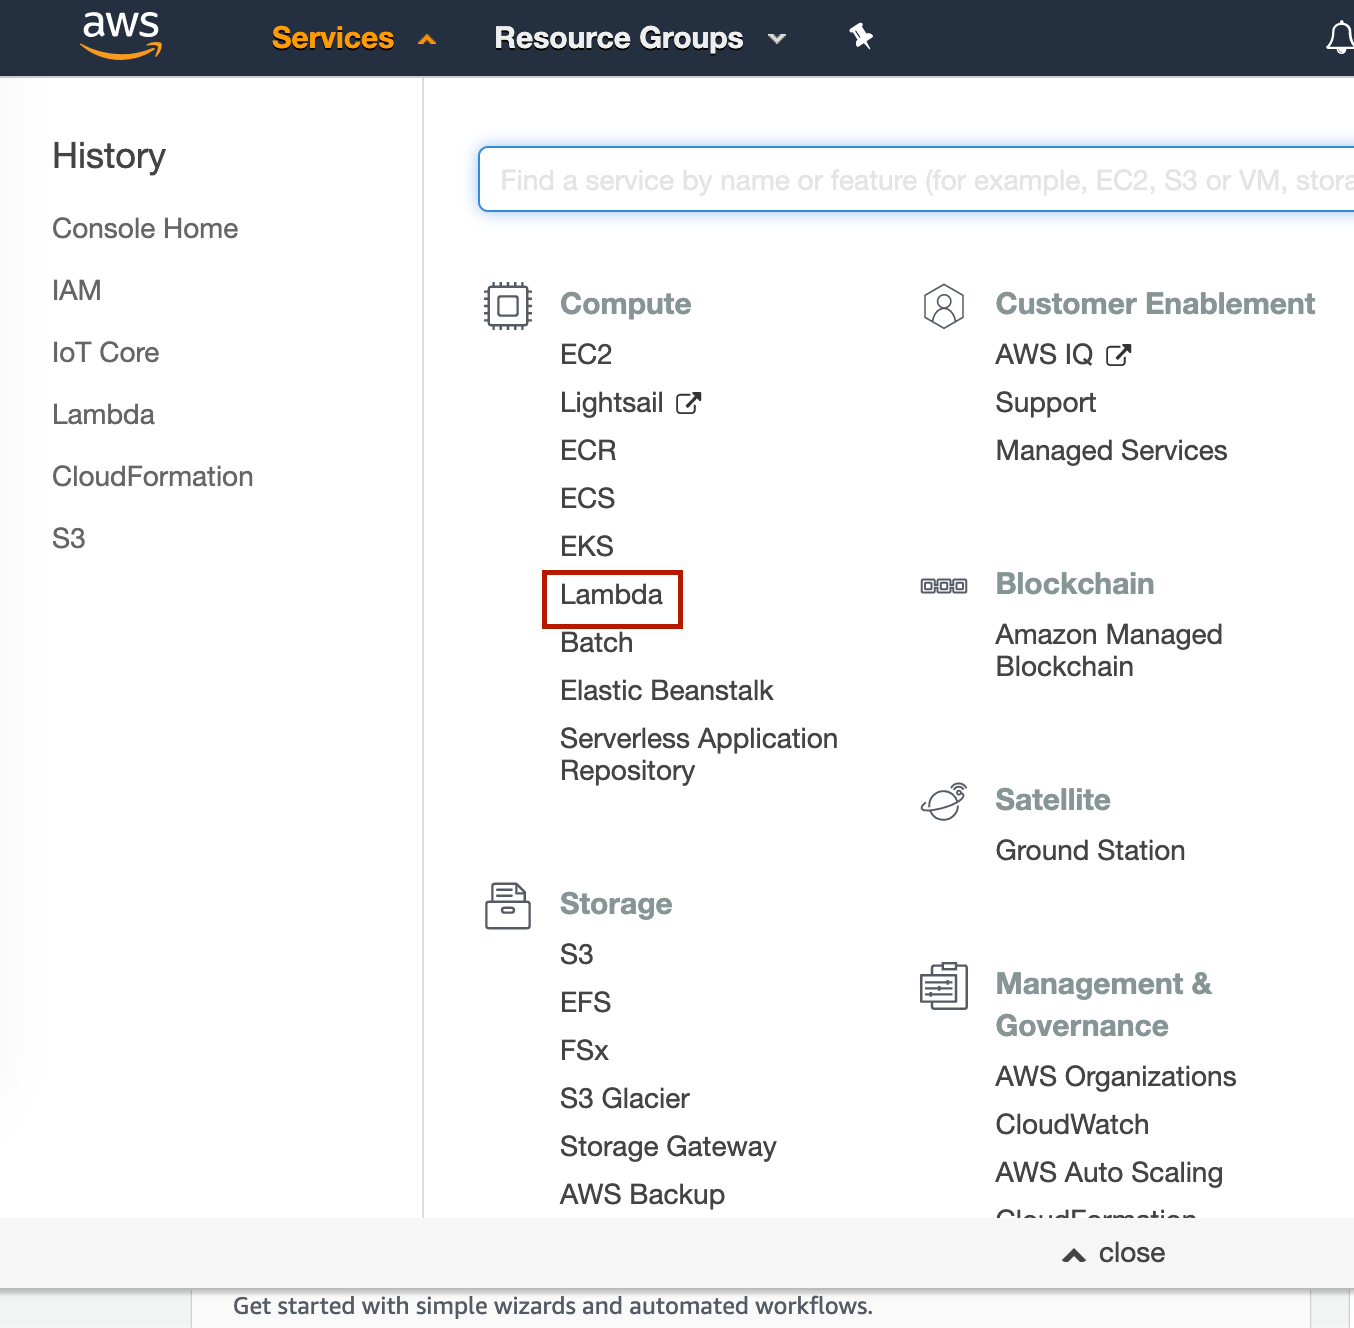Click the Management & Governance clipboard icon

(x=943, y=986)
